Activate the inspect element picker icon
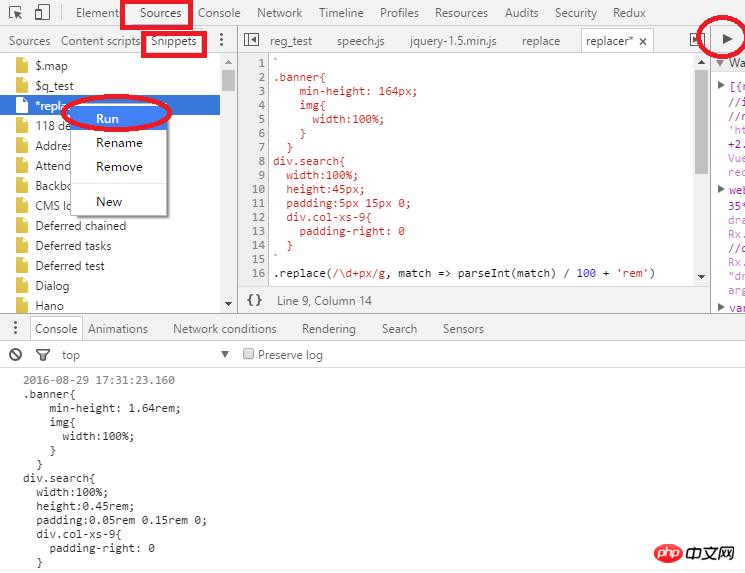 (16, 13)
